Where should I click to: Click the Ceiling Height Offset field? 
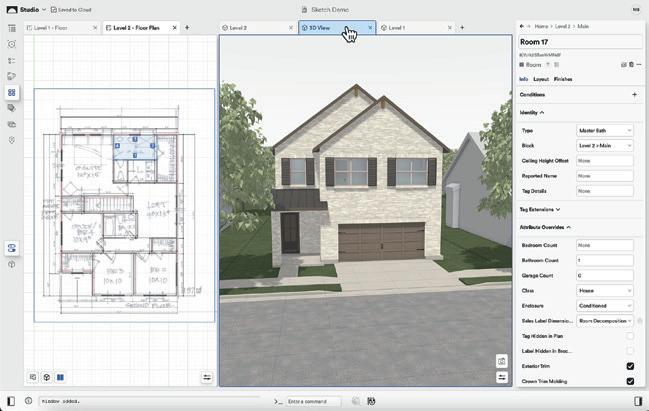pos(605,161)
